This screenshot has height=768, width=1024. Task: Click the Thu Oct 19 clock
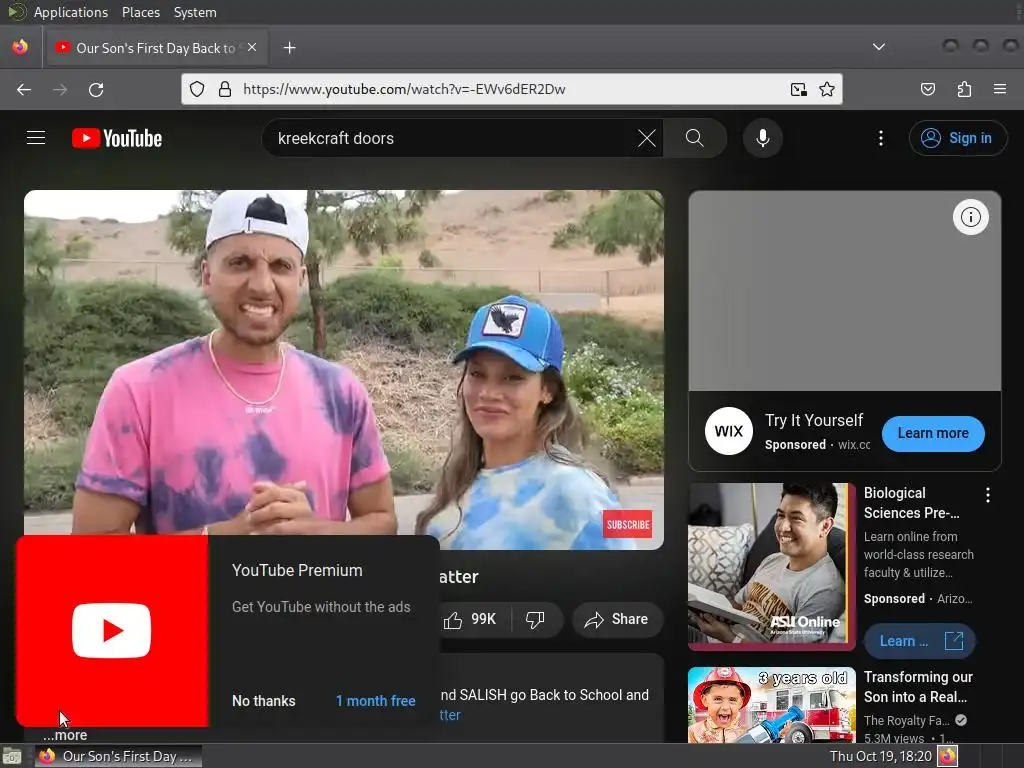[x=880, y=756]
